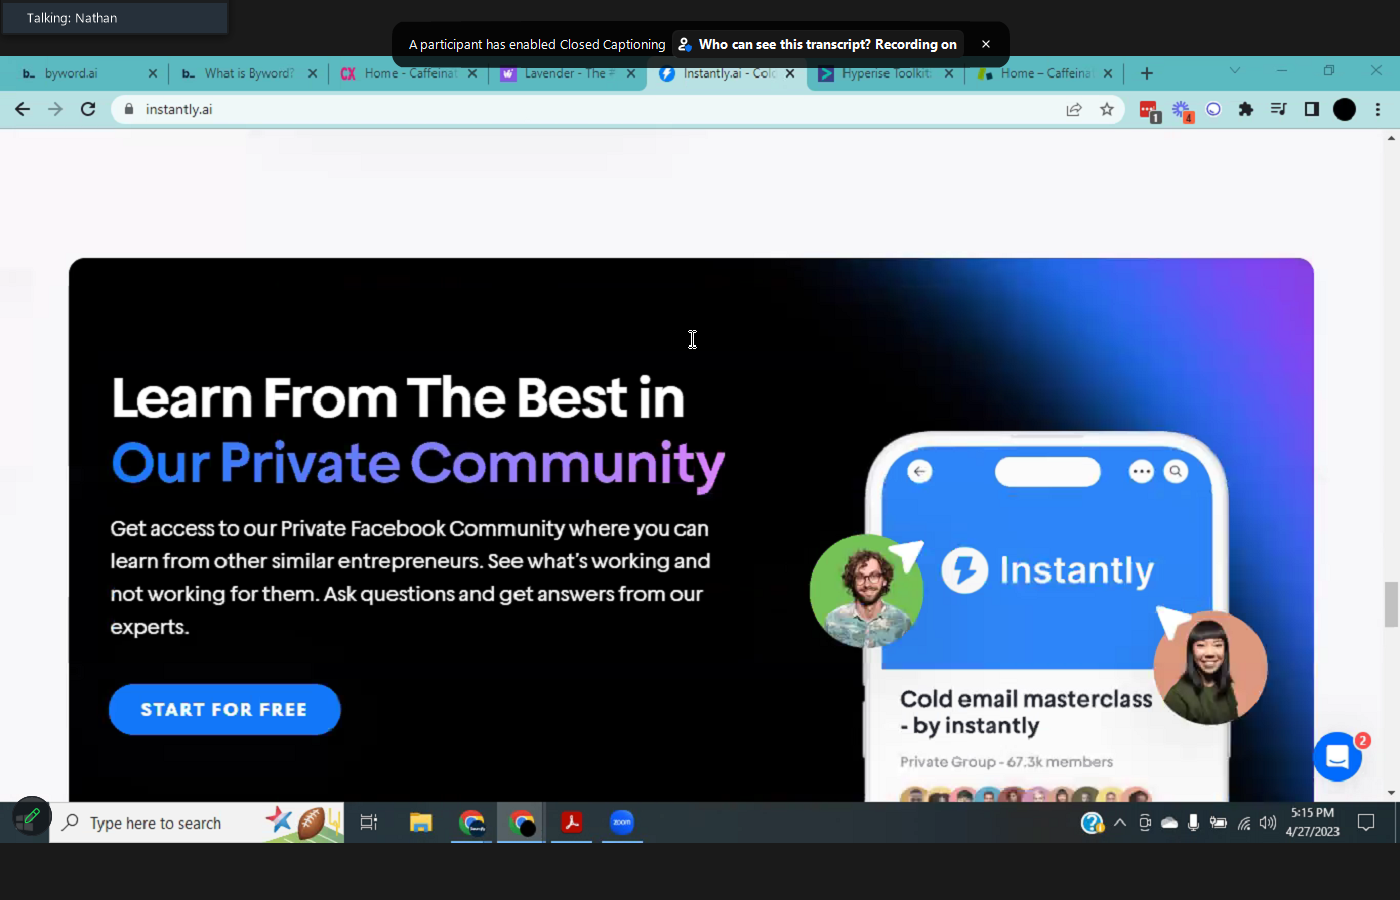
Task: Click the Start For Free button
Action: tap(224, 709)
